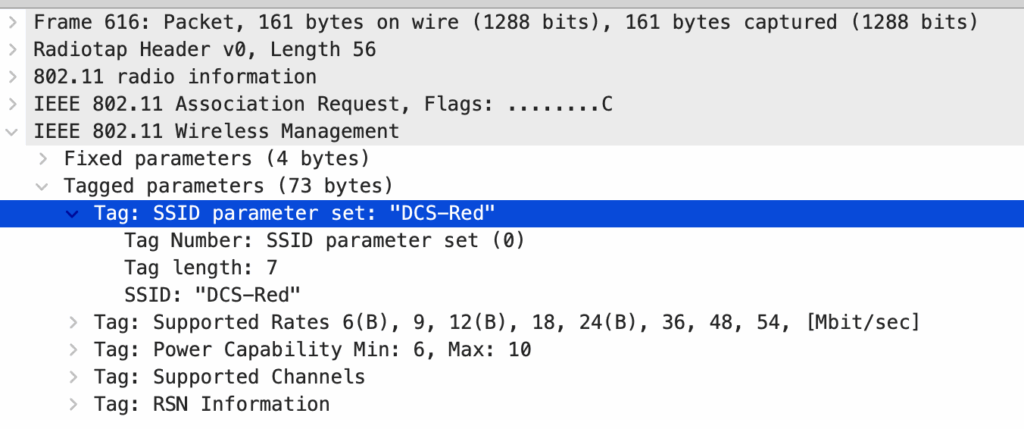Collapse the IEEE 802.11 Wireless Management section

click(11, 131)
